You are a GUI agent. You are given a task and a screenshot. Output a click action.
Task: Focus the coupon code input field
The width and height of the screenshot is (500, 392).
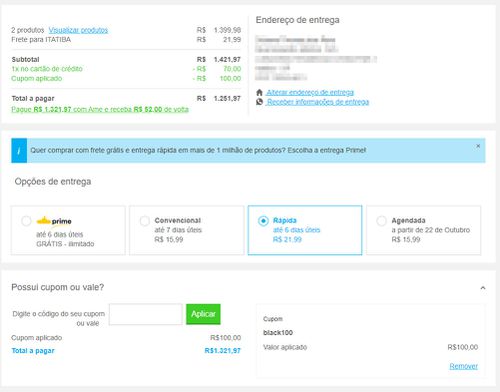point(146,314)
